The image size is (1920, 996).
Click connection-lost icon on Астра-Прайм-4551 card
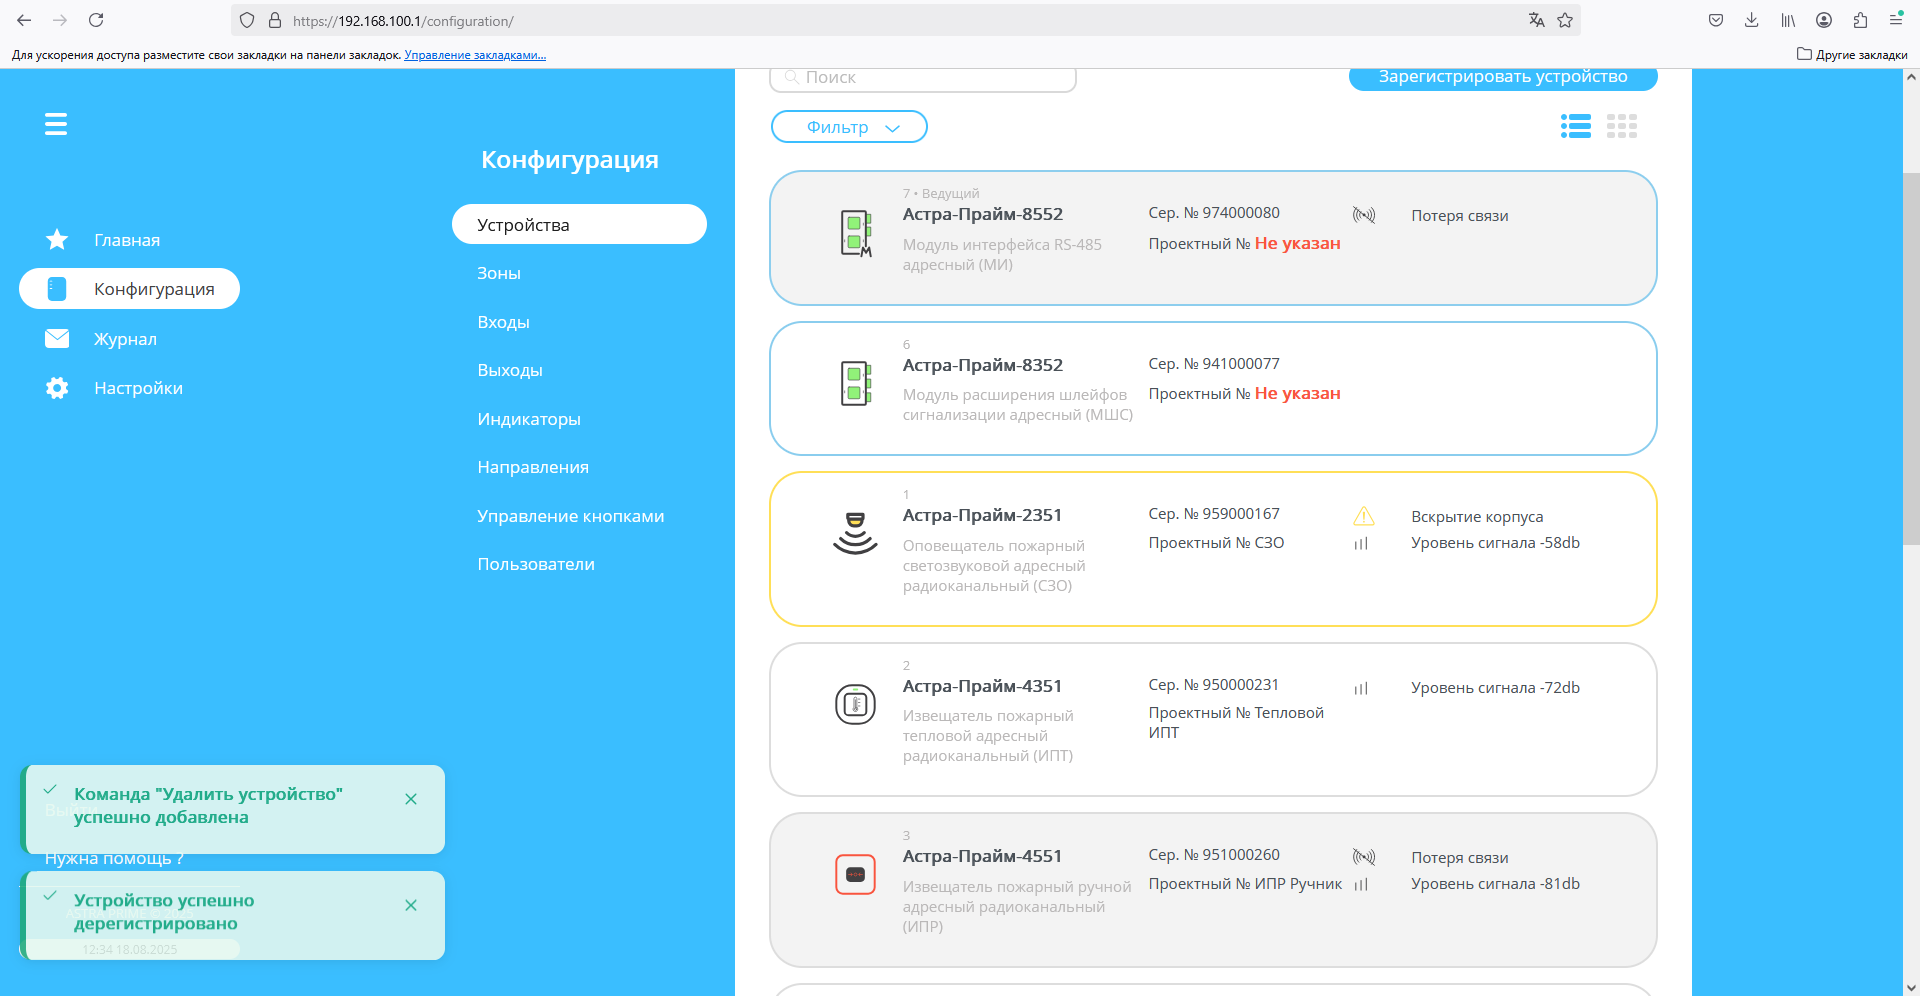1364,857
